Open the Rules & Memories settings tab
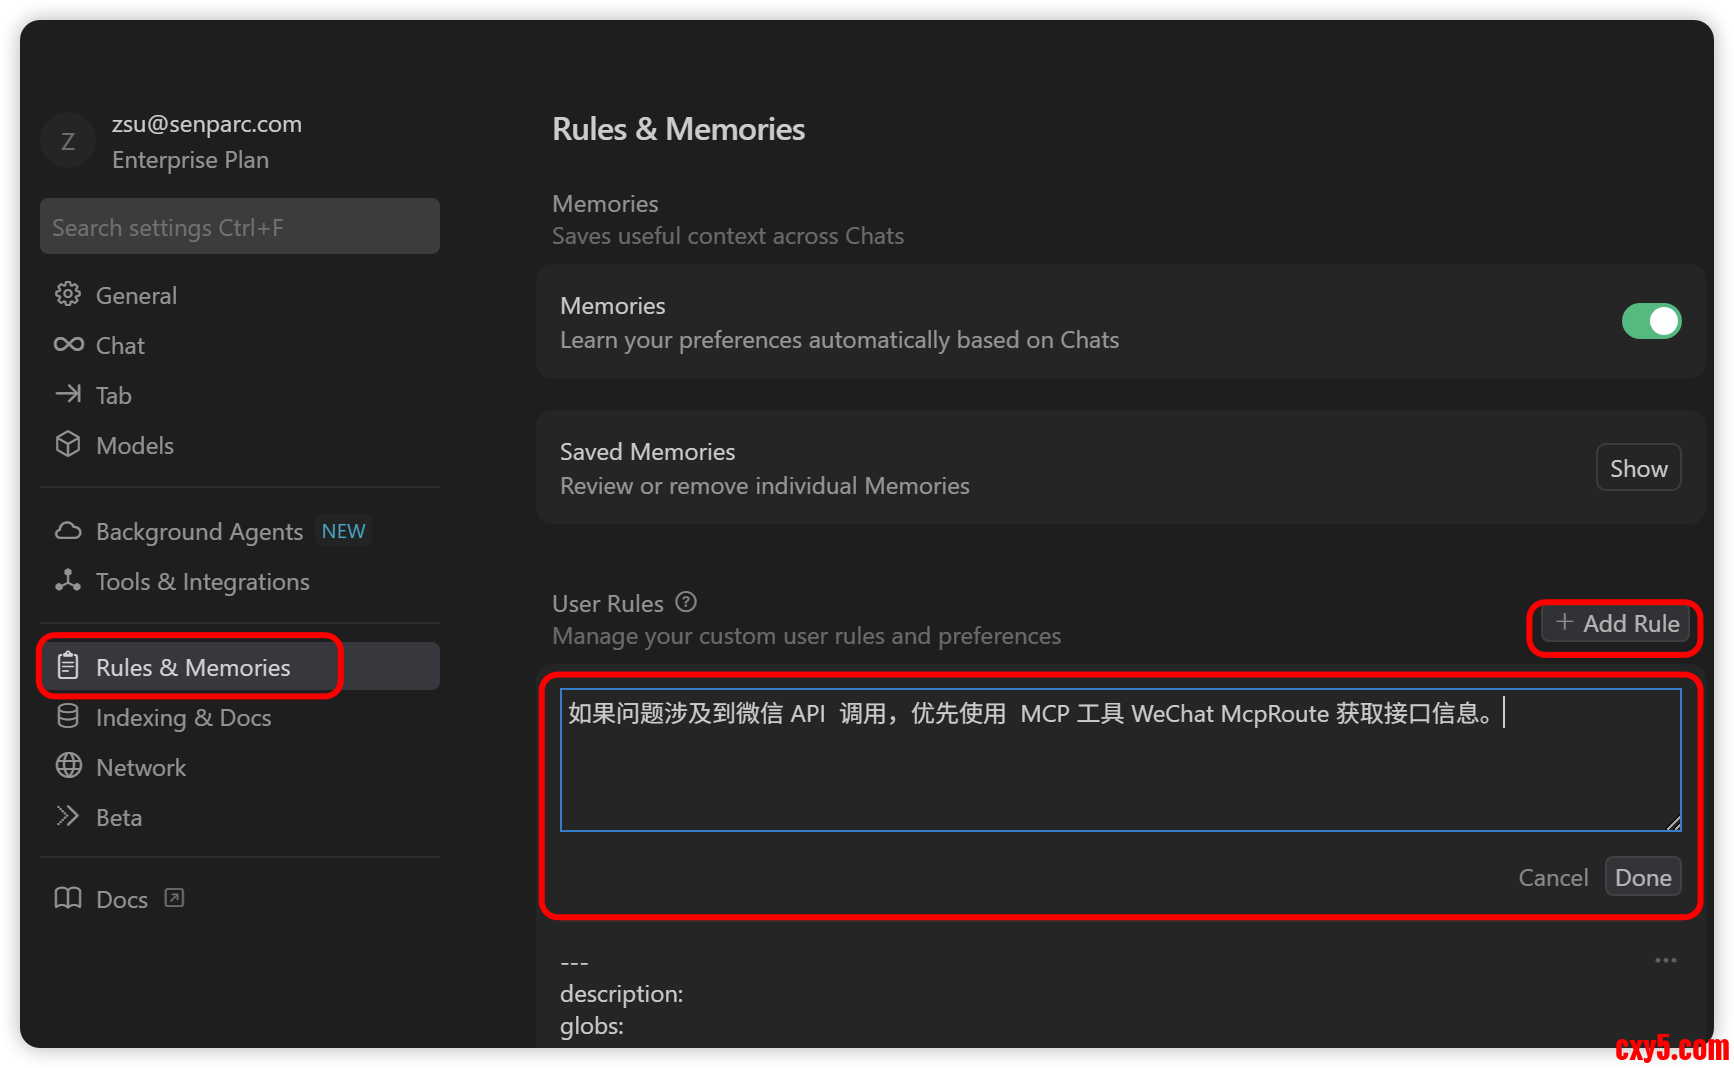The height and width of the screenshot is (1068, 1734). (192, 667)
